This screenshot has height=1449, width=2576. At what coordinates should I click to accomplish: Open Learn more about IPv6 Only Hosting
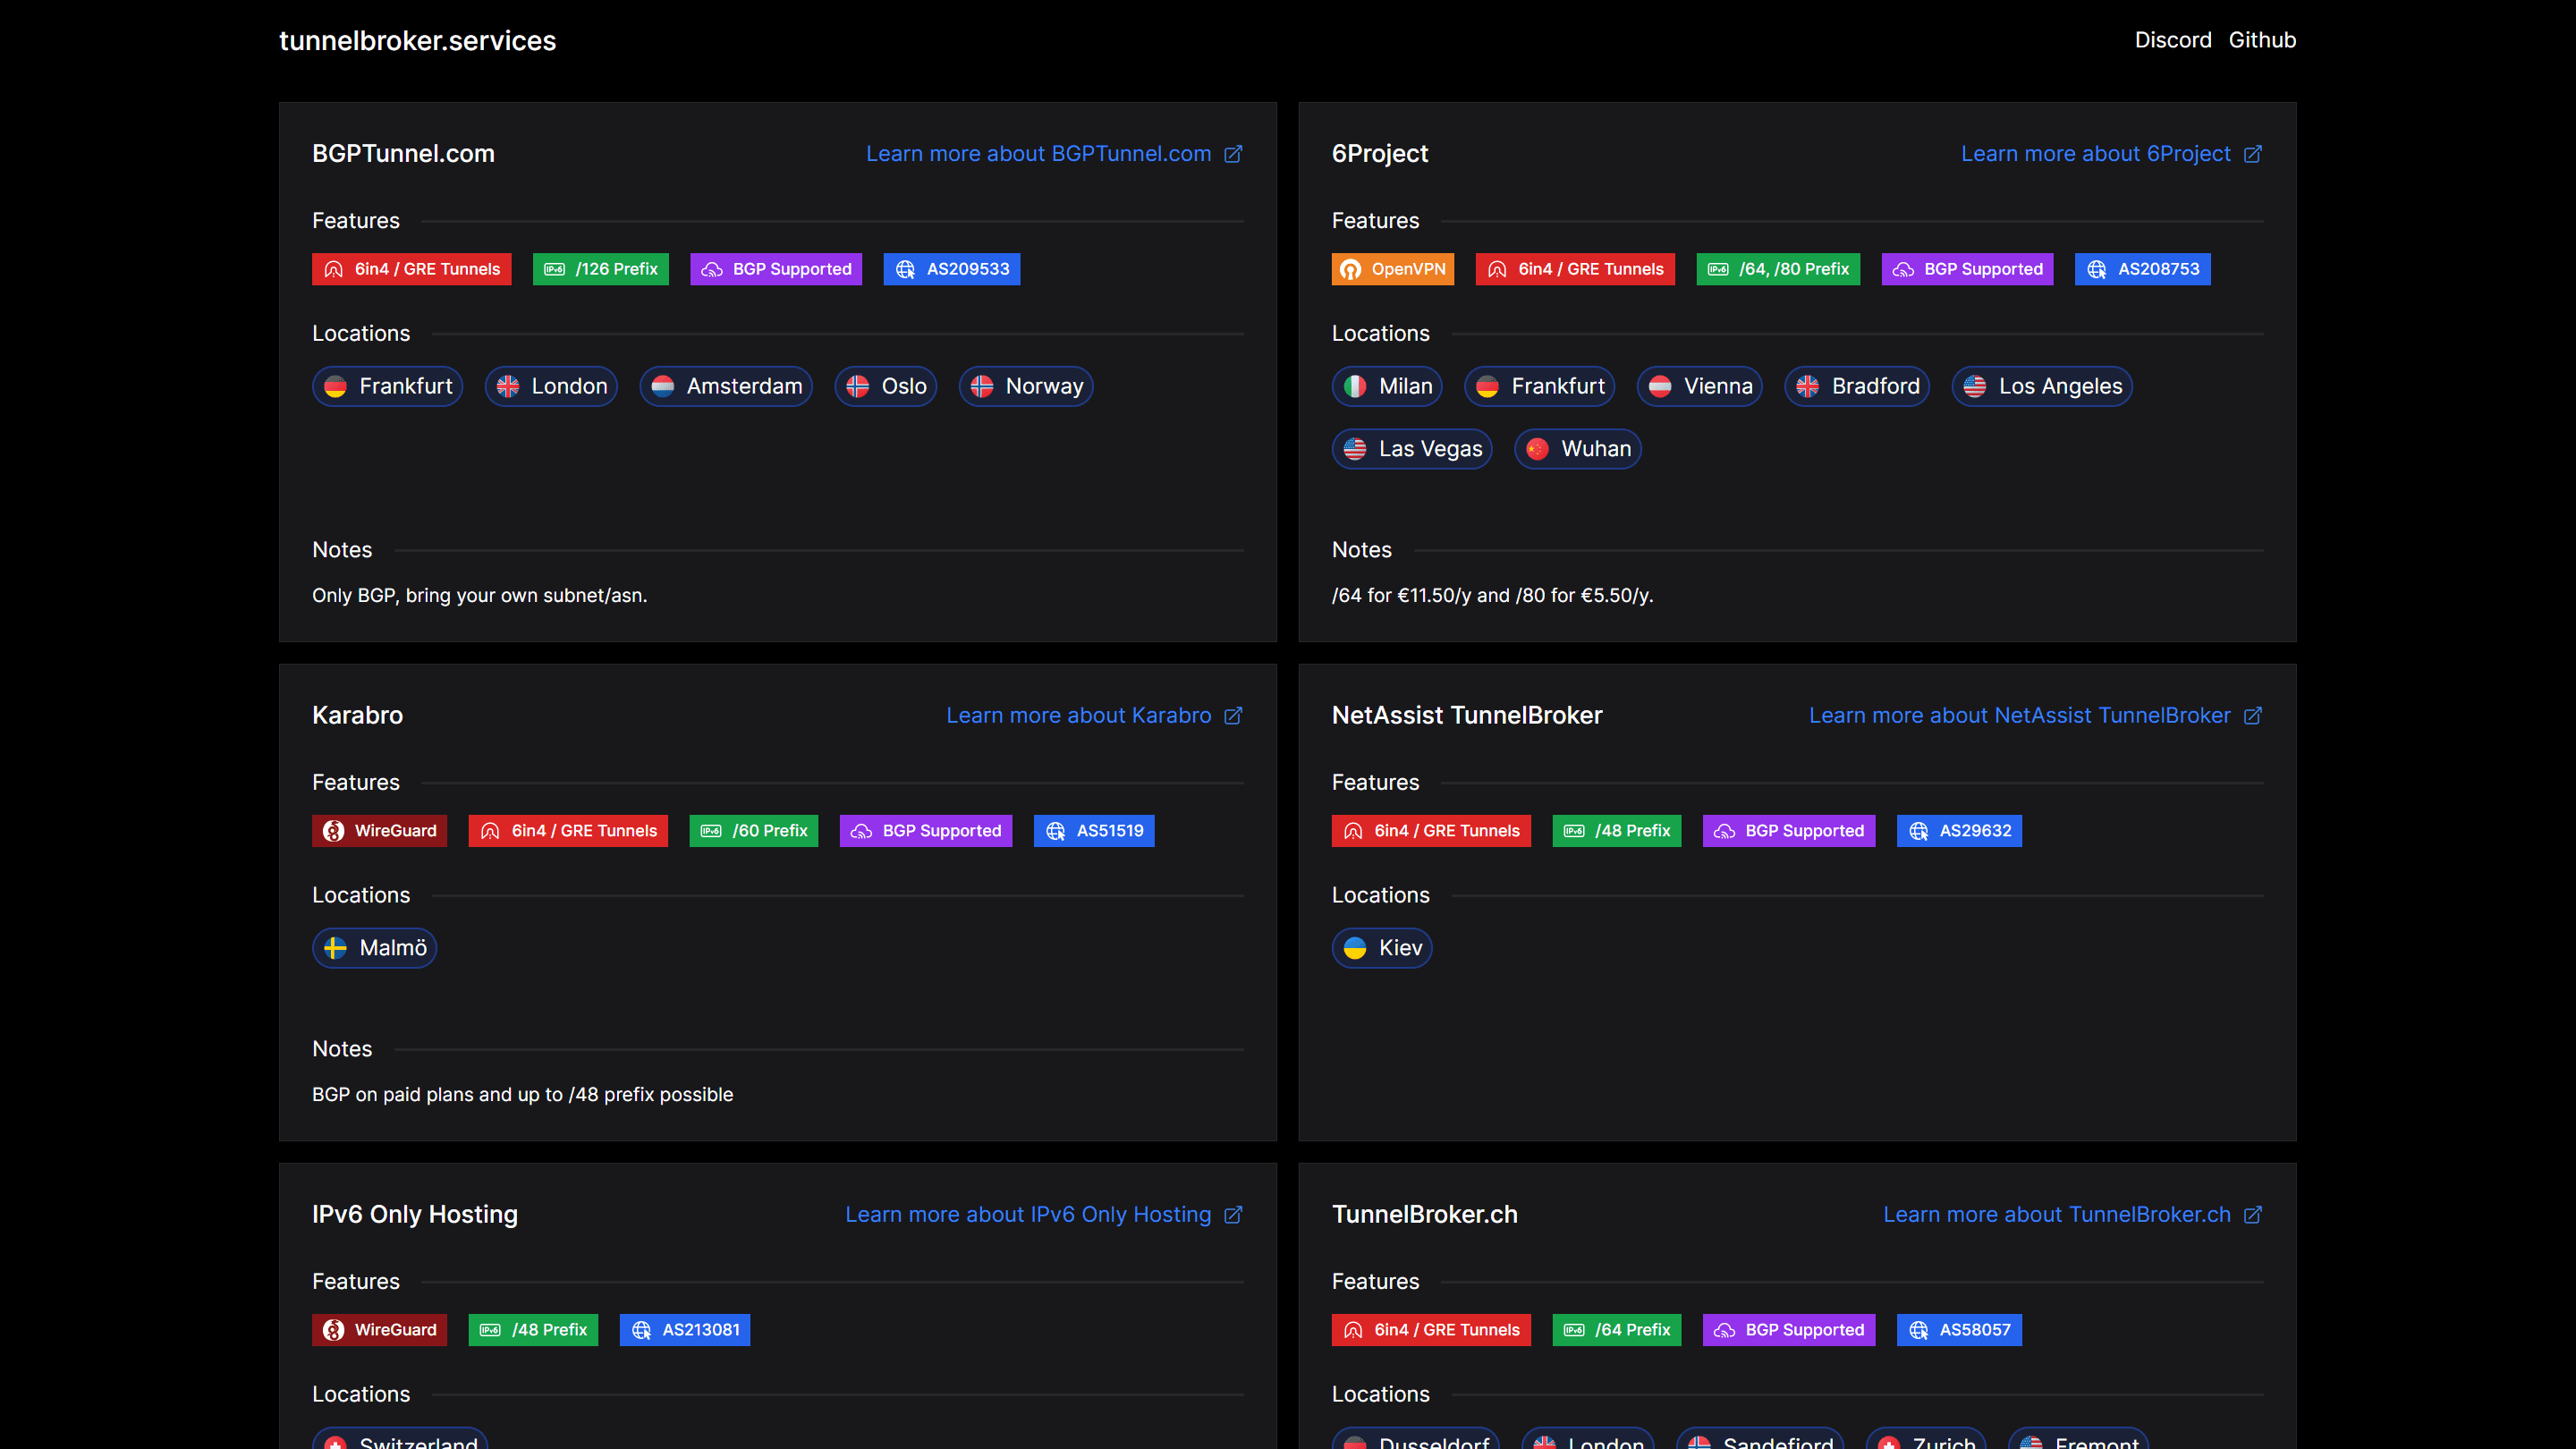tap(1028, 1215)
